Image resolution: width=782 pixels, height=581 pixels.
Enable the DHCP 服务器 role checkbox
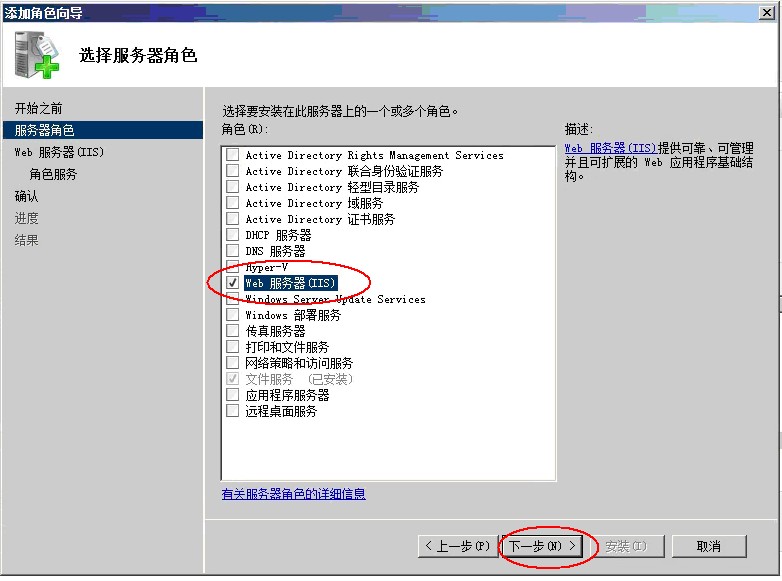point(232,234)
